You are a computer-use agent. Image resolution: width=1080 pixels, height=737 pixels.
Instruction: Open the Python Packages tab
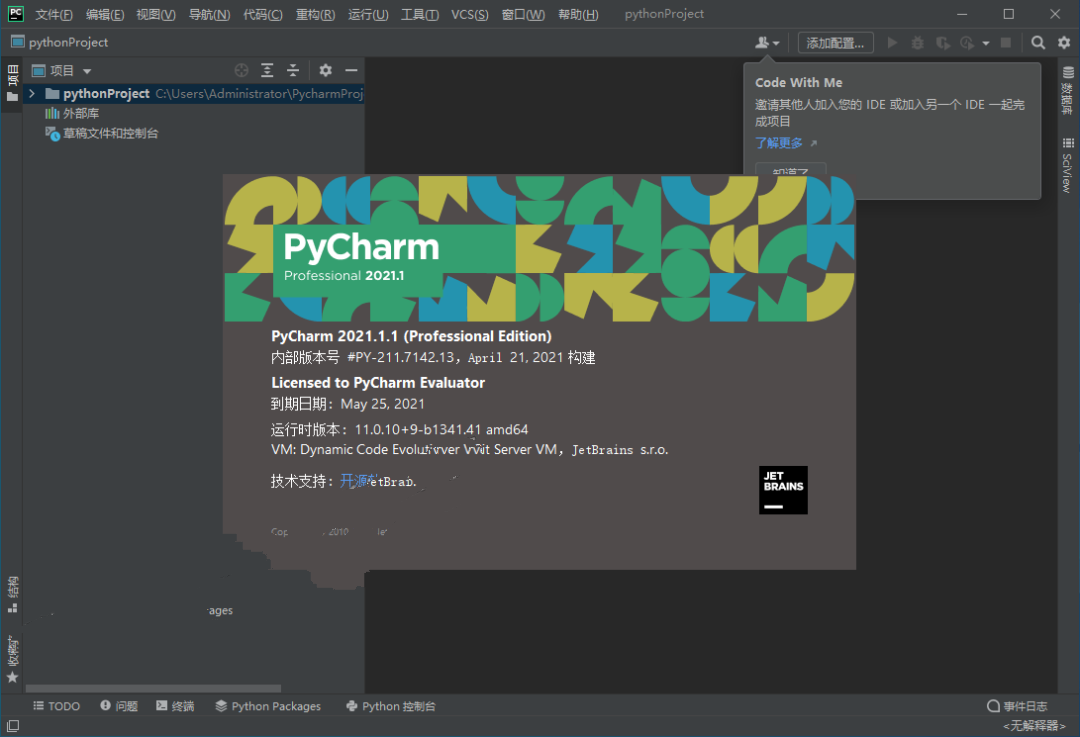[268, 706]
